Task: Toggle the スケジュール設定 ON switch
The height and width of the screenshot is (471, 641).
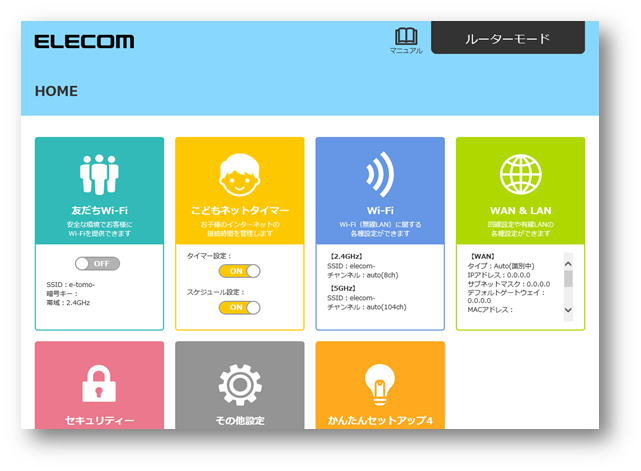Action: tap(240, 307)
